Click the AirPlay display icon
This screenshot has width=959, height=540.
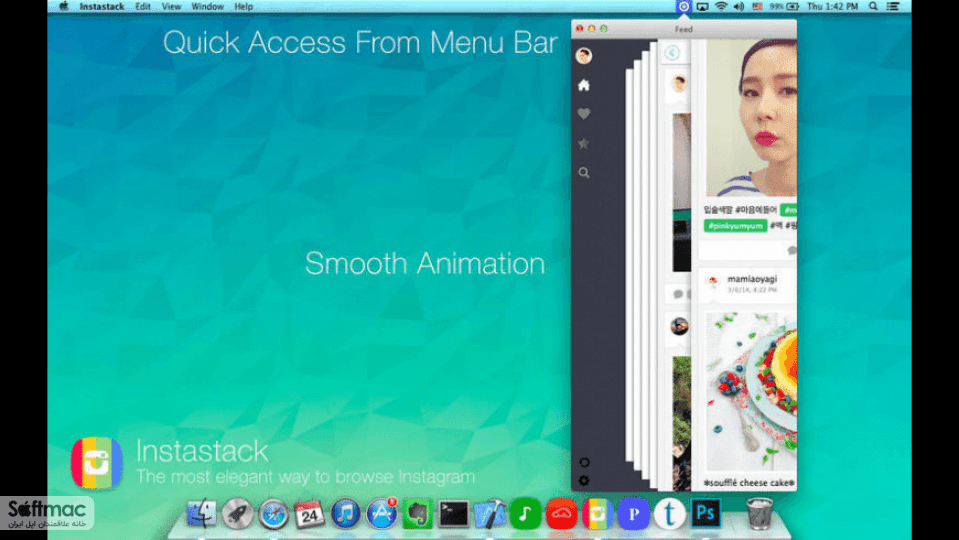pos(703,6)
